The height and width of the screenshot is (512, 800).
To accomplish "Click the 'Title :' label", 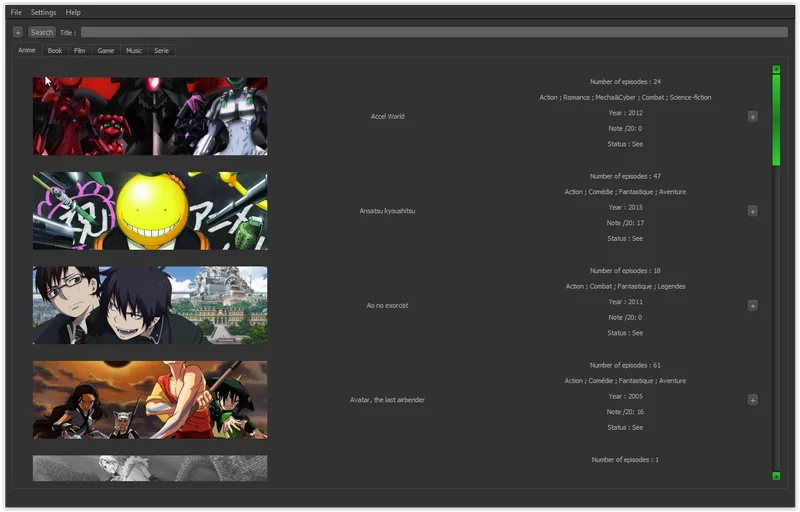I will pyautogui.click(x=68, y=33).
